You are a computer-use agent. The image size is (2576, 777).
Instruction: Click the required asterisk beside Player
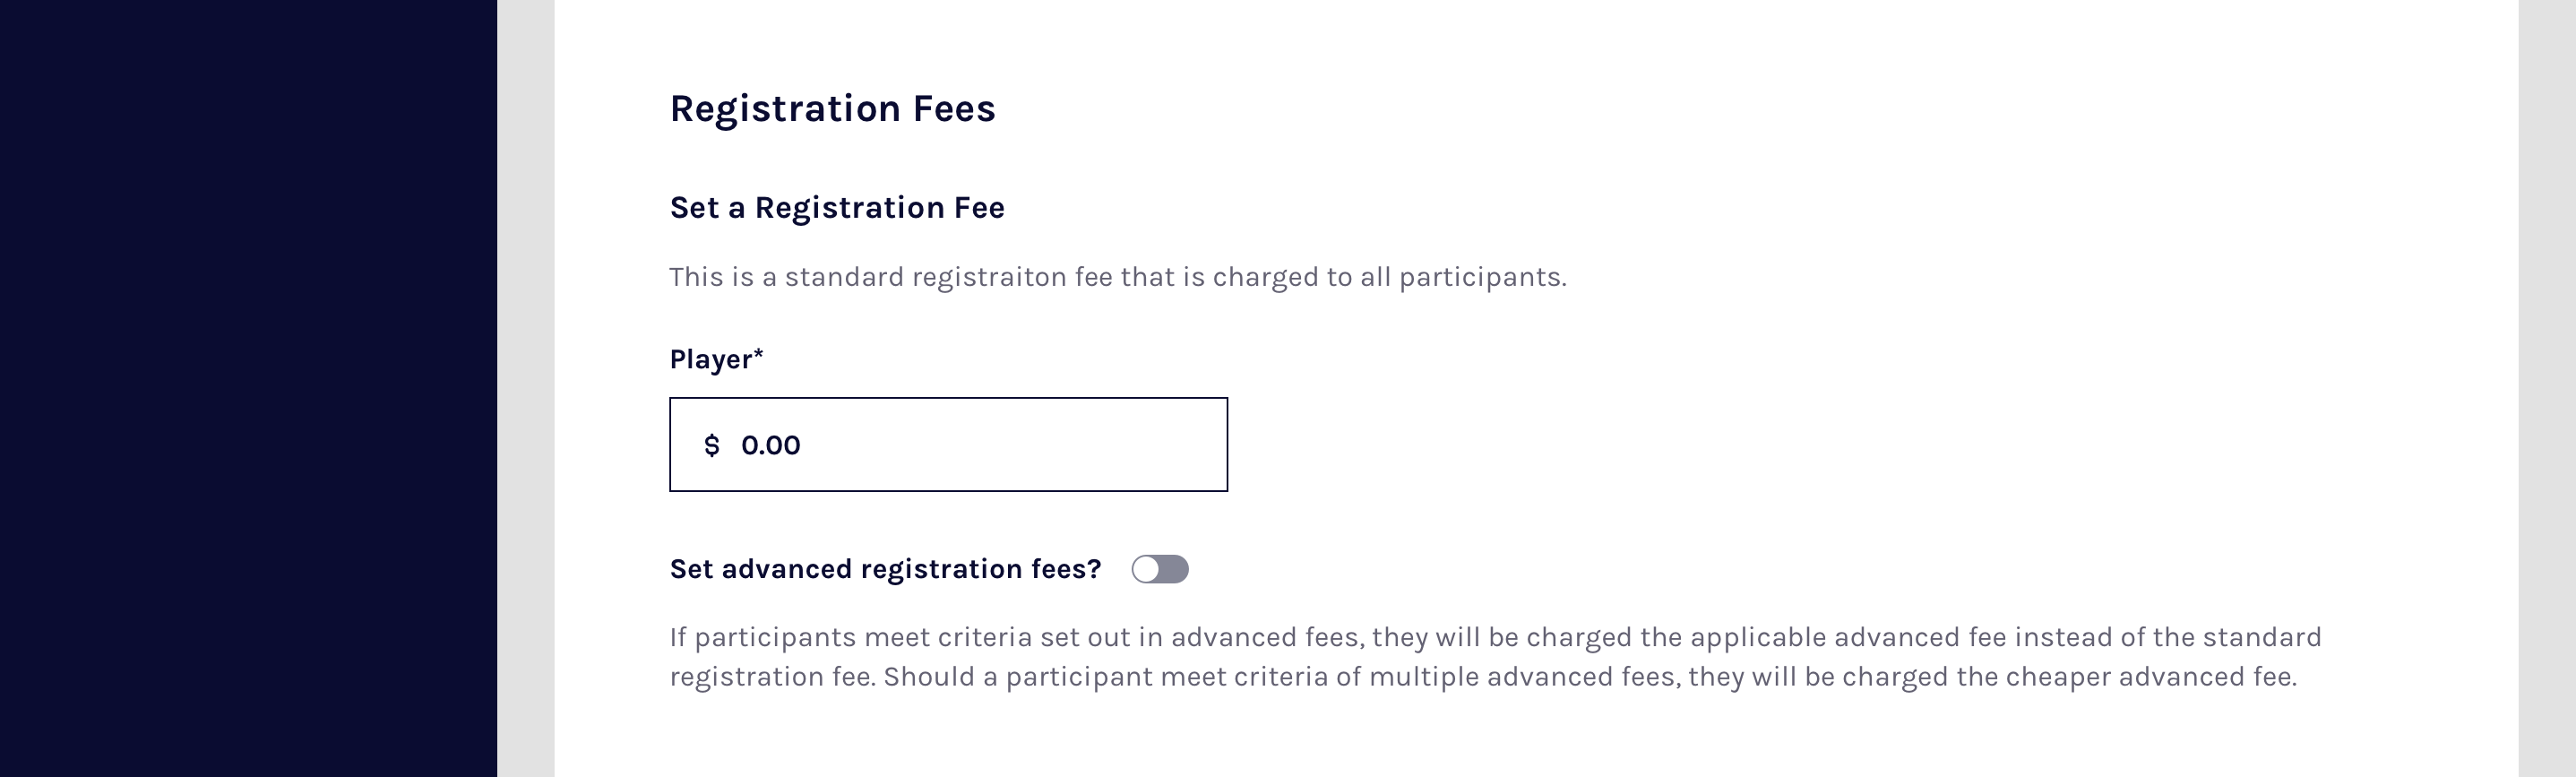coord(759,354)
